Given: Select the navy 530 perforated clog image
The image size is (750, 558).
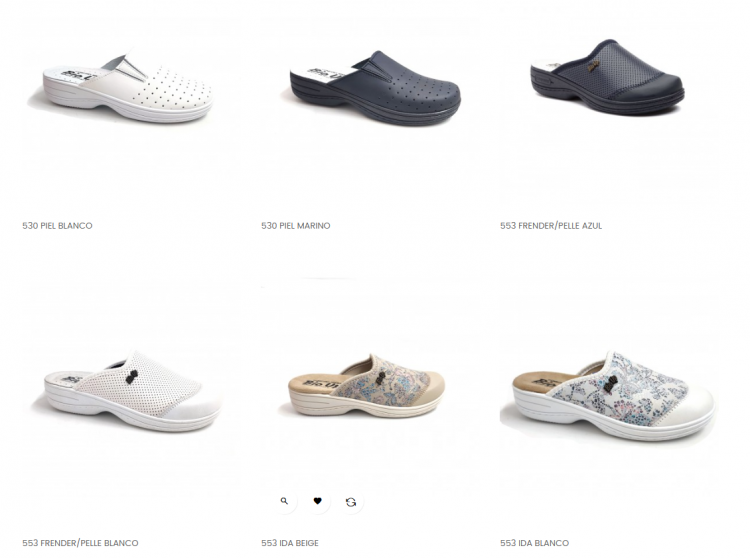Looking at the screenshot, I should tap(375, 88).
